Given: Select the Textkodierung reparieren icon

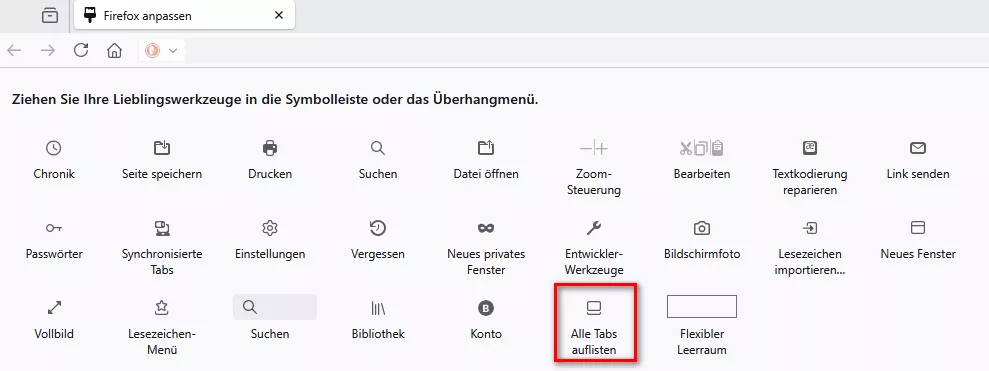Looking at the screenshot, I should click(x=810, y=148).
